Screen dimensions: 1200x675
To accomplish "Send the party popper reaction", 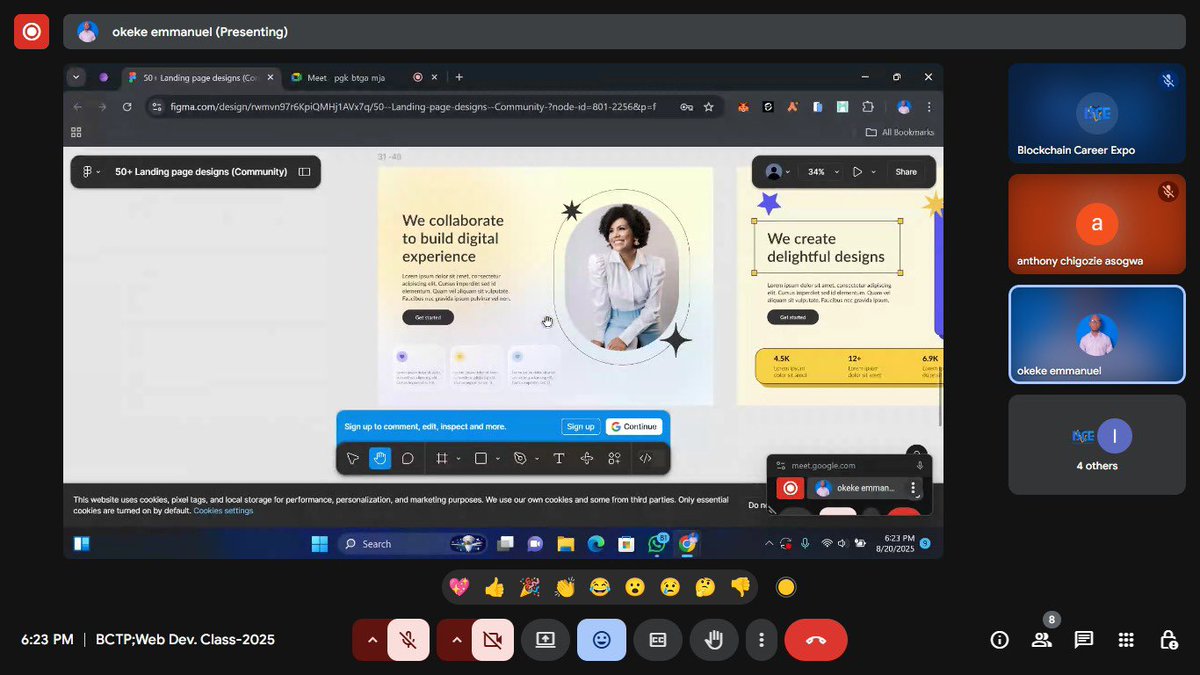I will tap(530, 587).
